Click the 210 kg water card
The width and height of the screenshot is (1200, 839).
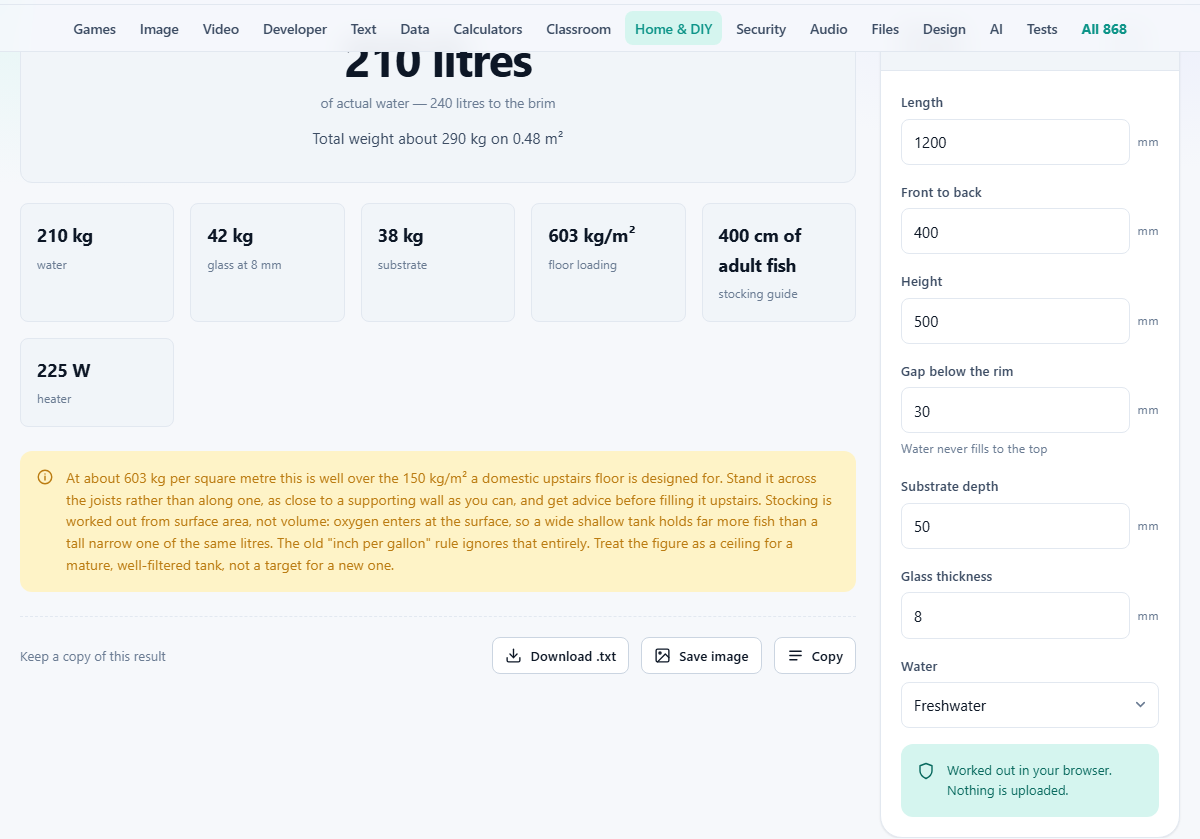tap(97, 263)
